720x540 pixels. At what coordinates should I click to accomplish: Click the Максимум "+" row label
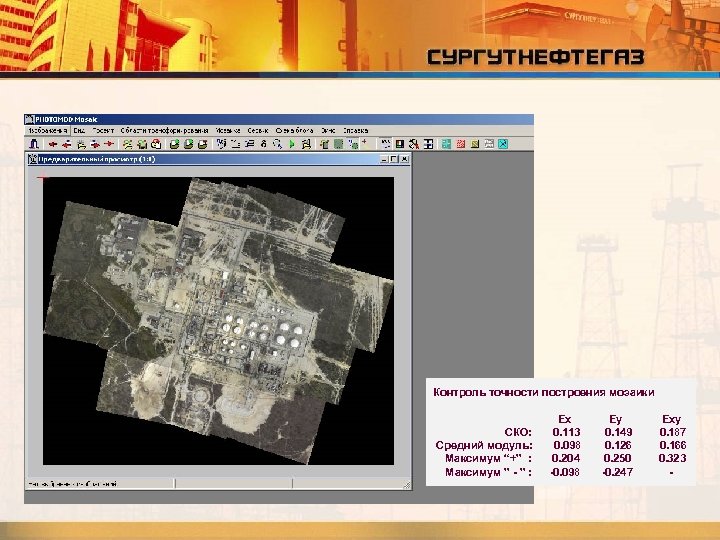[488, 458]
